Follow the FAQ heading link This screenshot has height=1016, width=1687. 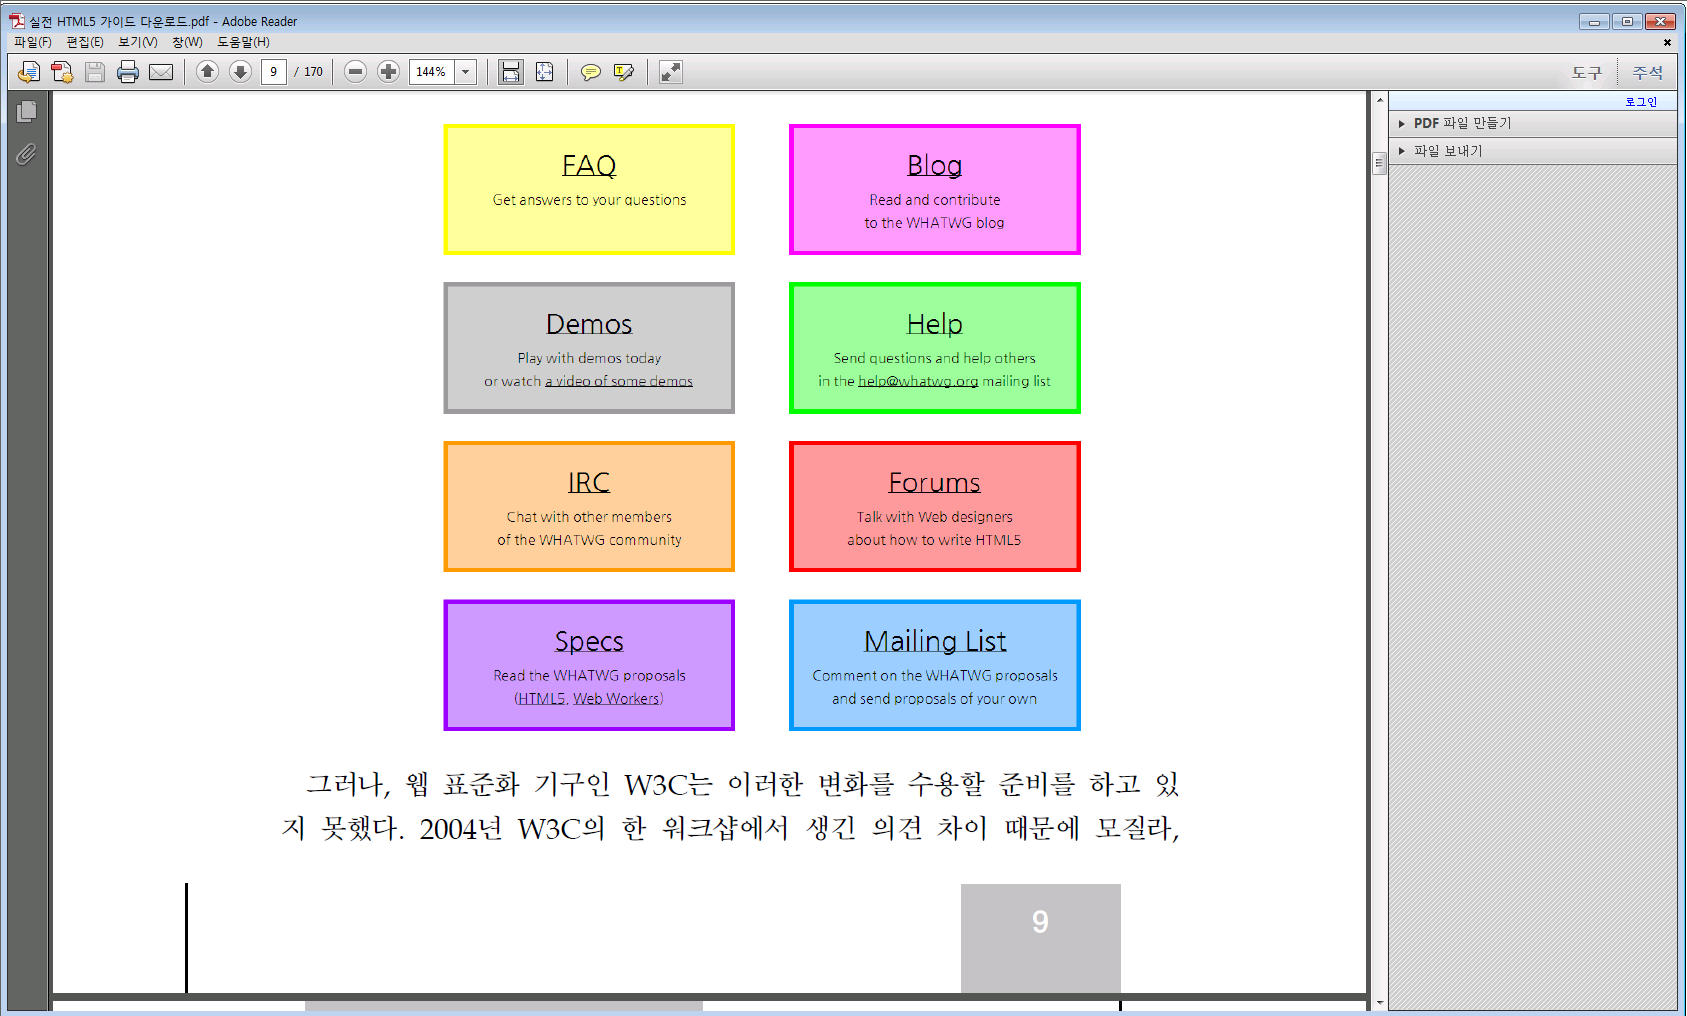pos(589,165)
